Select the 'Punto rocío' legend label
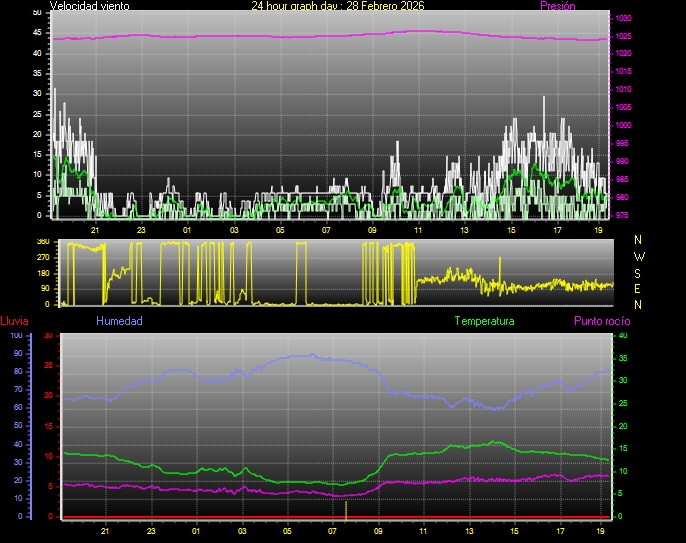 pyautogui.click(x=601, y=321)
